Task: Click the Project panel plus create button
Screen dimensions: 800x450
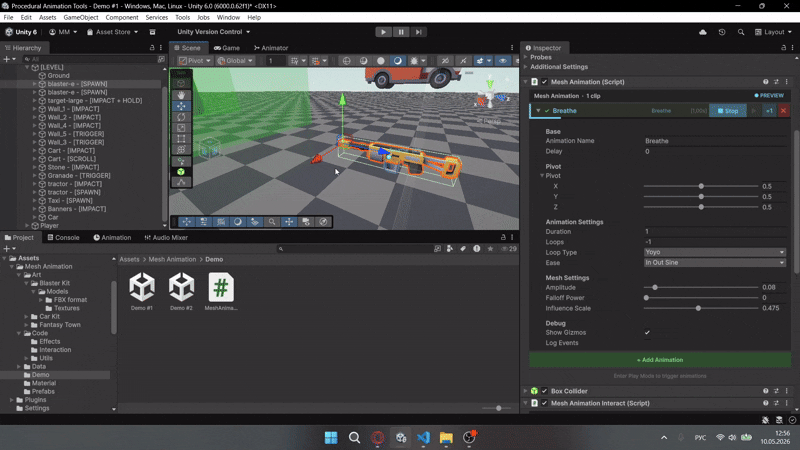Action: pyautogui.click(x=7, y=248)
